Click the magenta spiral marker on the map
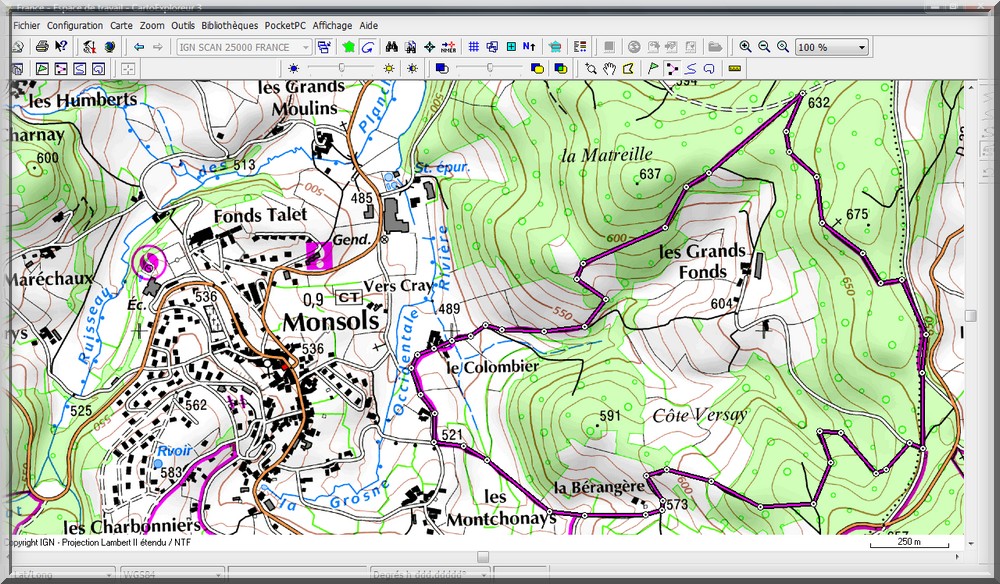The height and width of the screenshot is (584, 1000). coord(149,261)
